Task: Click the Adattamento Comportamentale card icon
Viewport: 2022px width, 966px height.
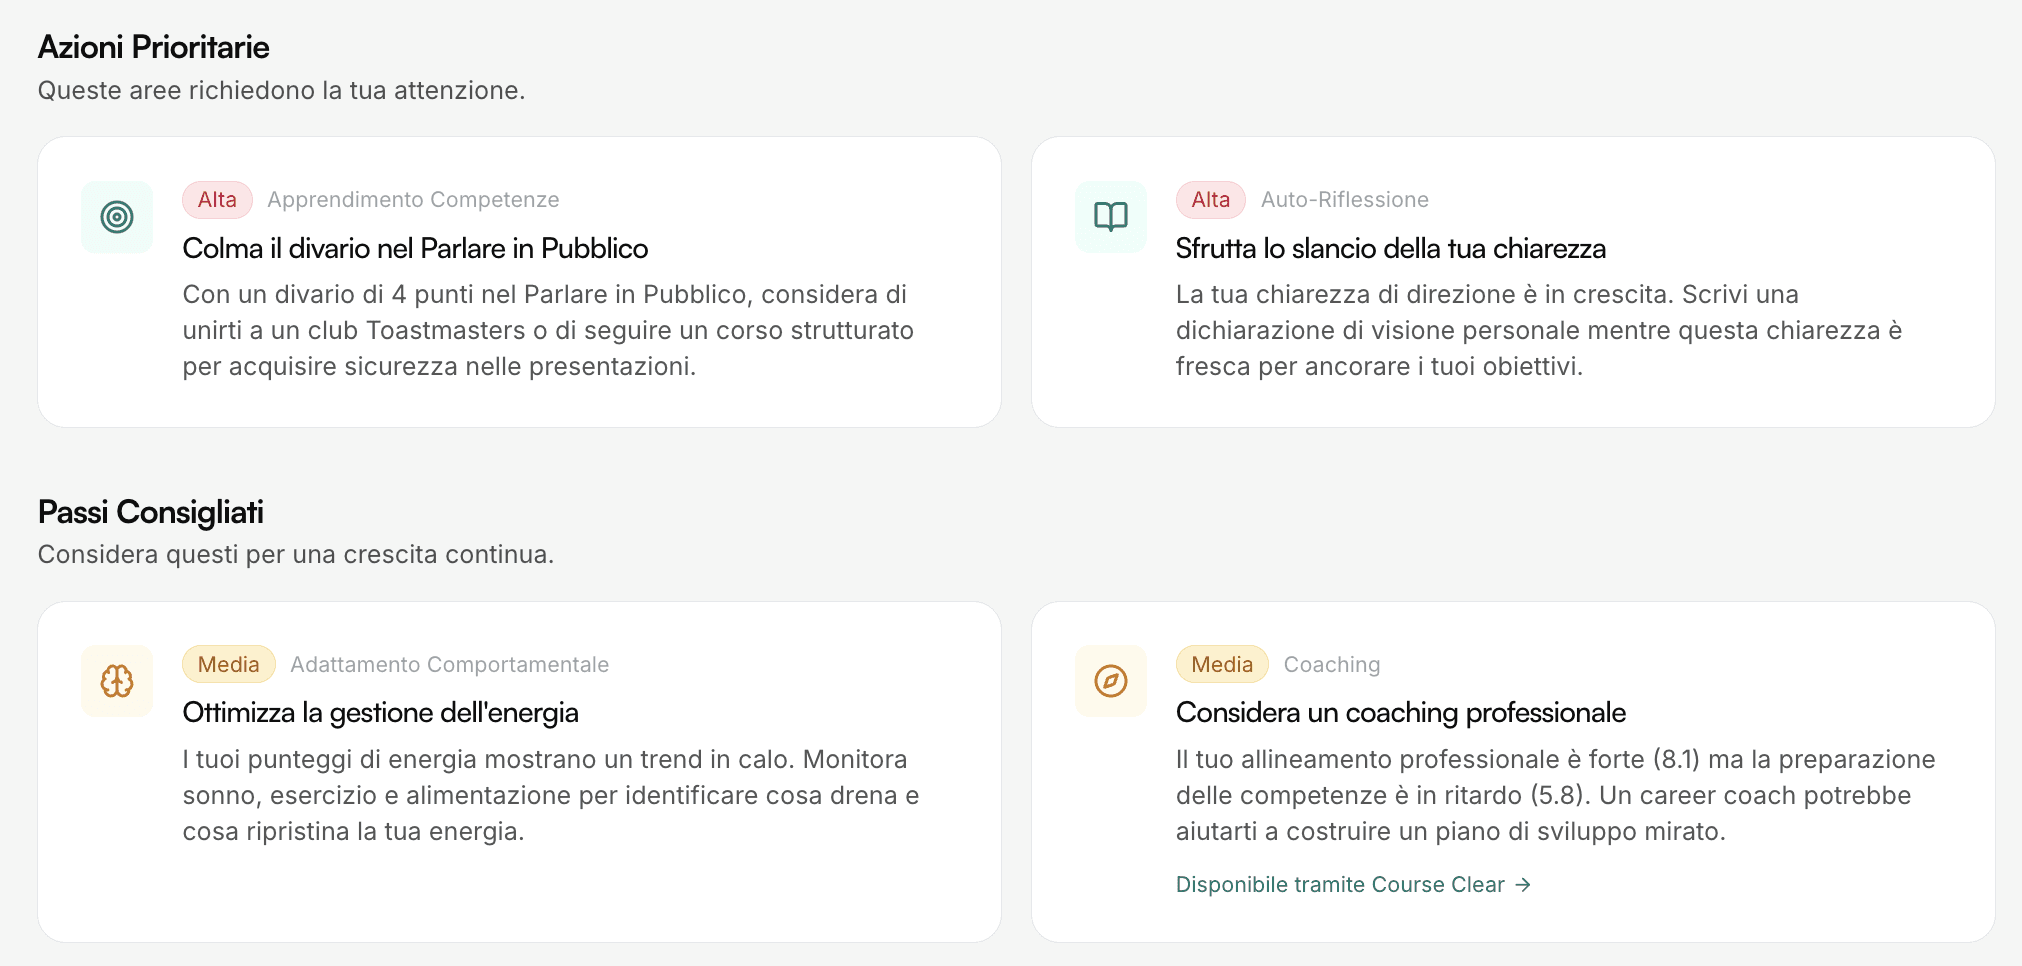Action: [x=117, y=681]
